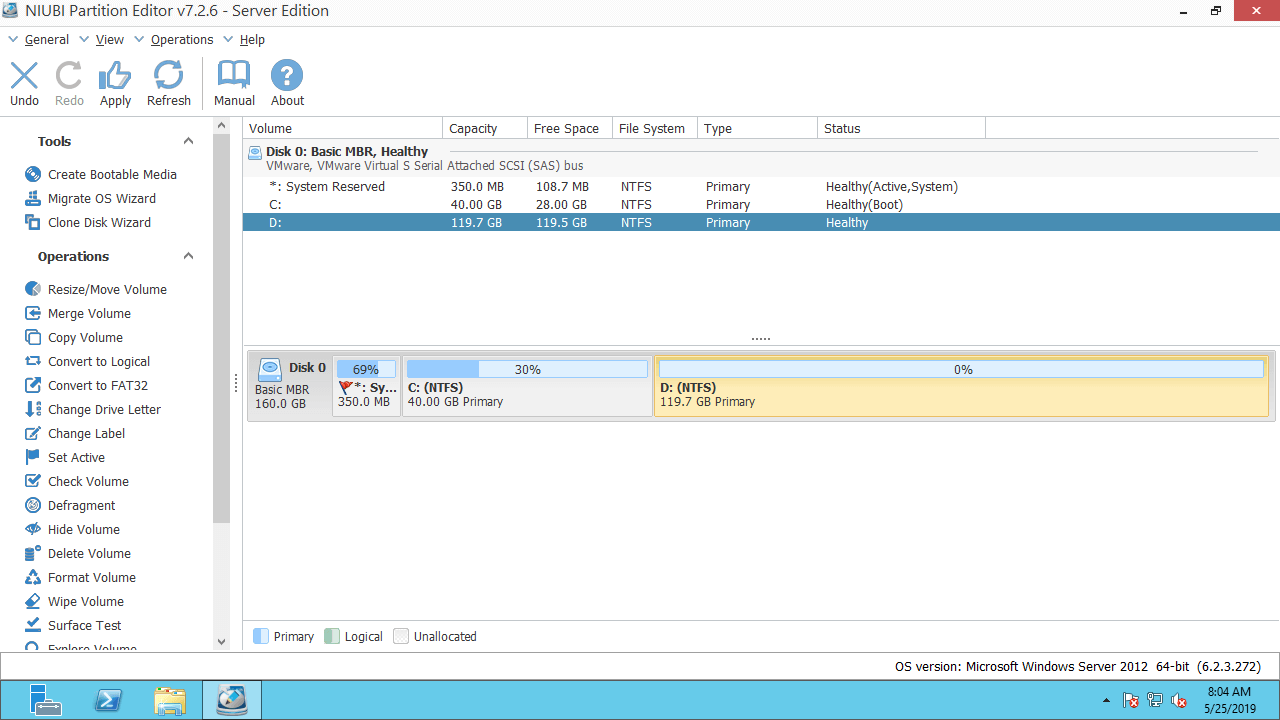Open the Operations menu
The width and height of the screenshot is (1280, 720).
pyautogui.click(x=181, y=40)
